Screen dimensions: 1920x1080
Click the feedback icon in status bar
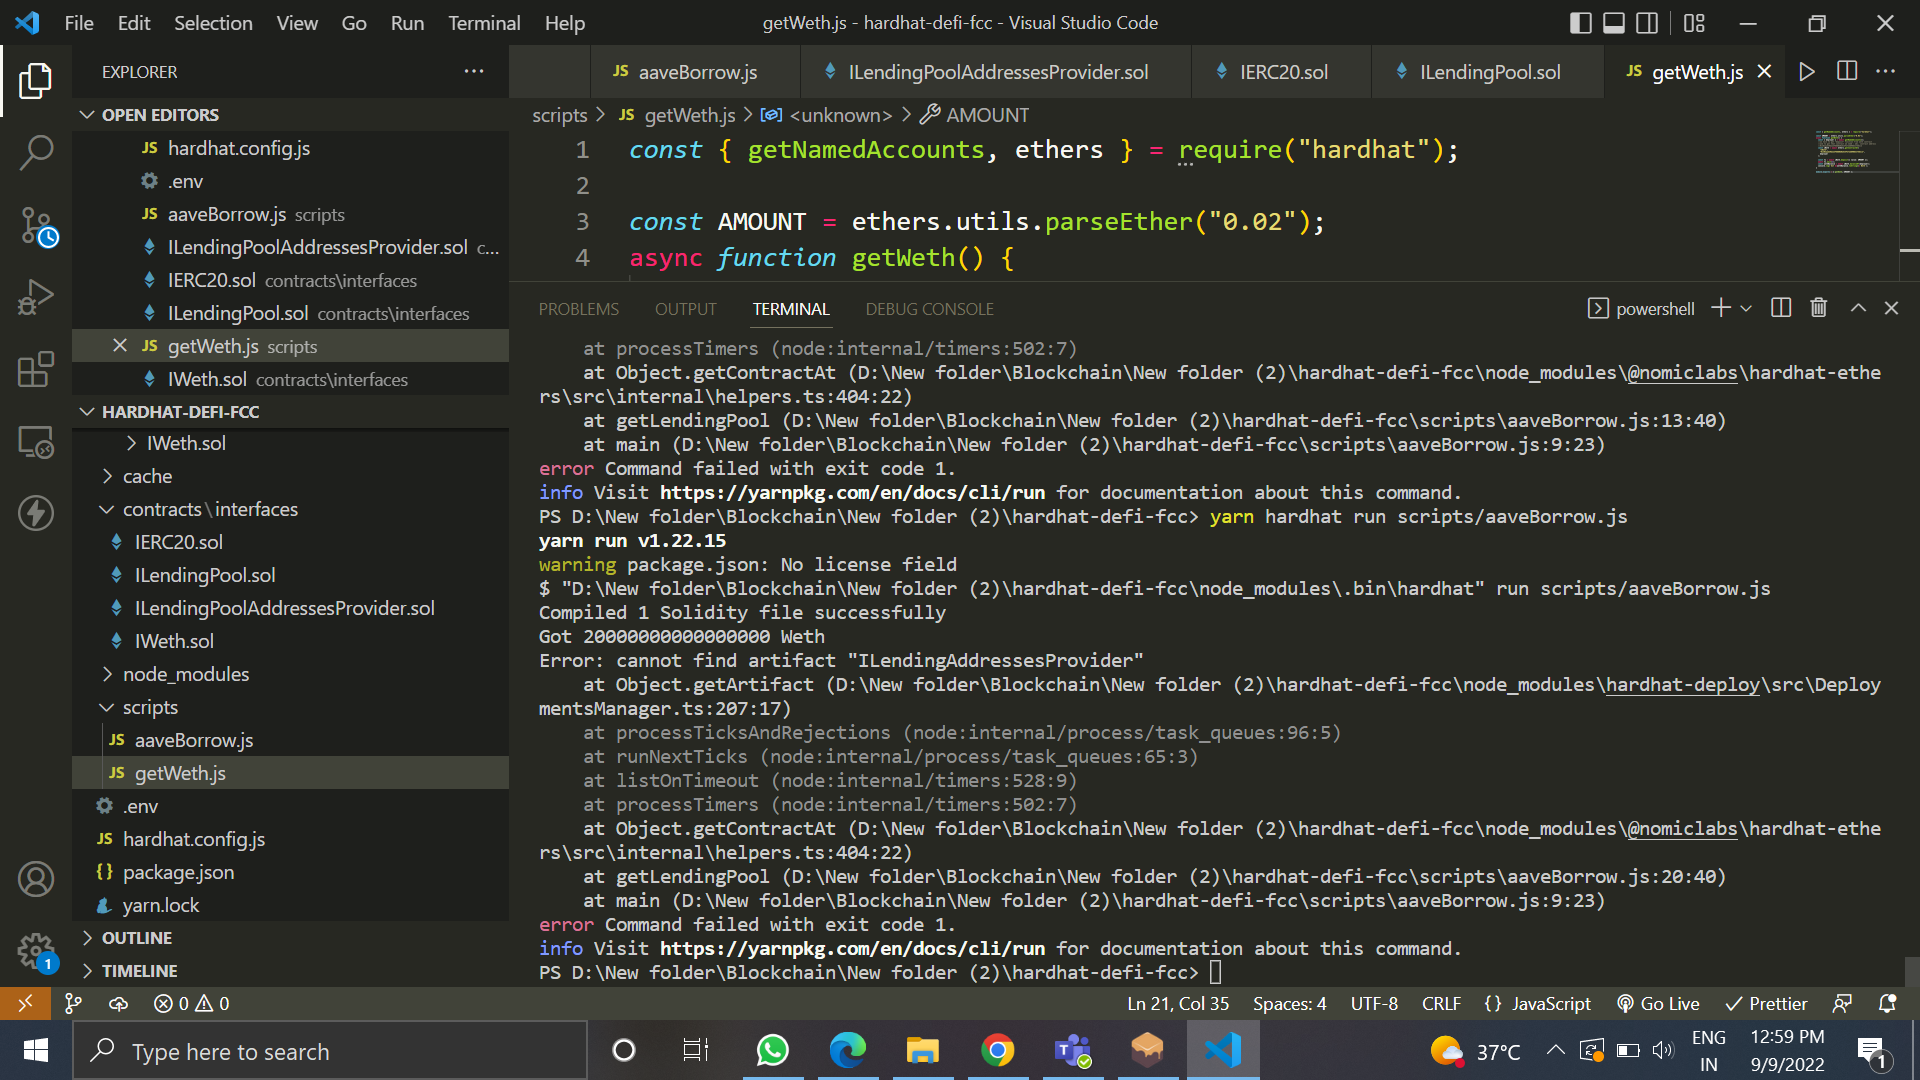pos(1842,1003)
